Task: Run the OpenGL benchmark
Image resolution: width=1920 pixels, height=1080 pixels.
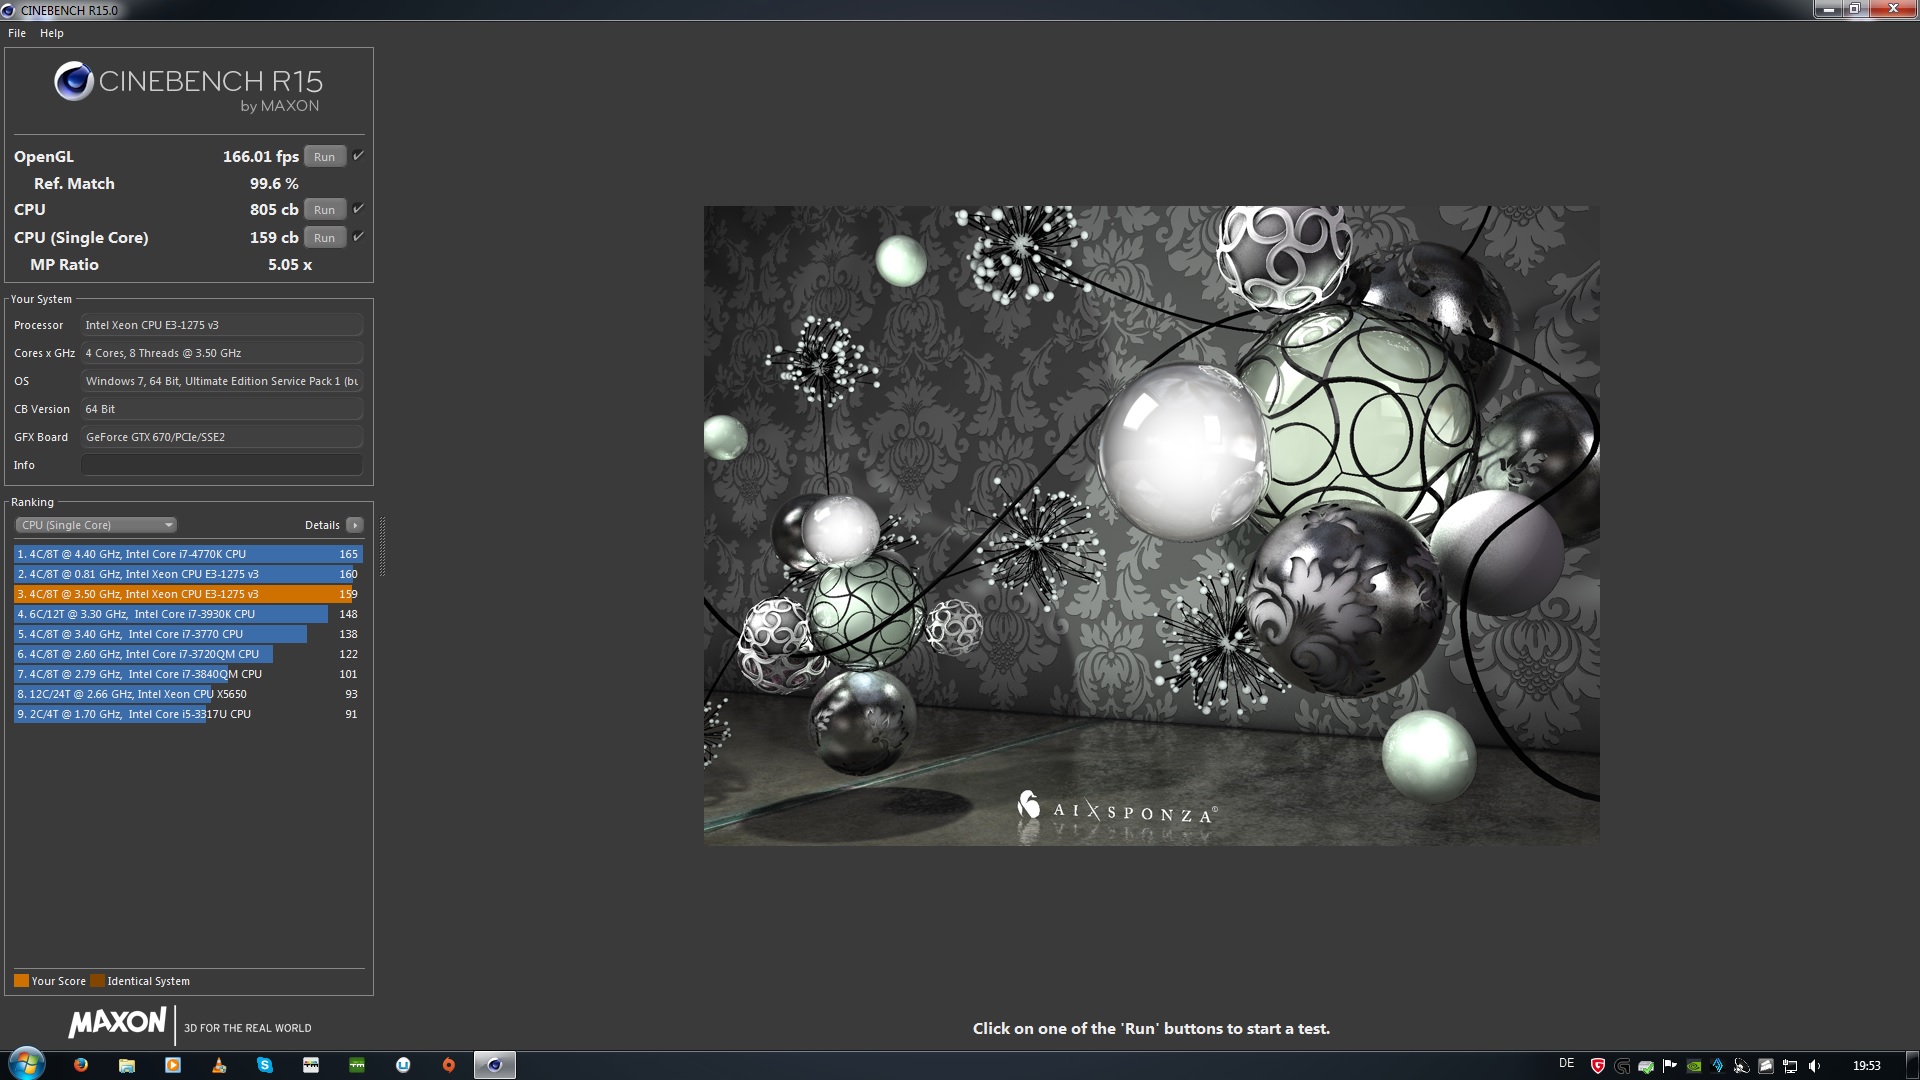Action: pos(324,157)
